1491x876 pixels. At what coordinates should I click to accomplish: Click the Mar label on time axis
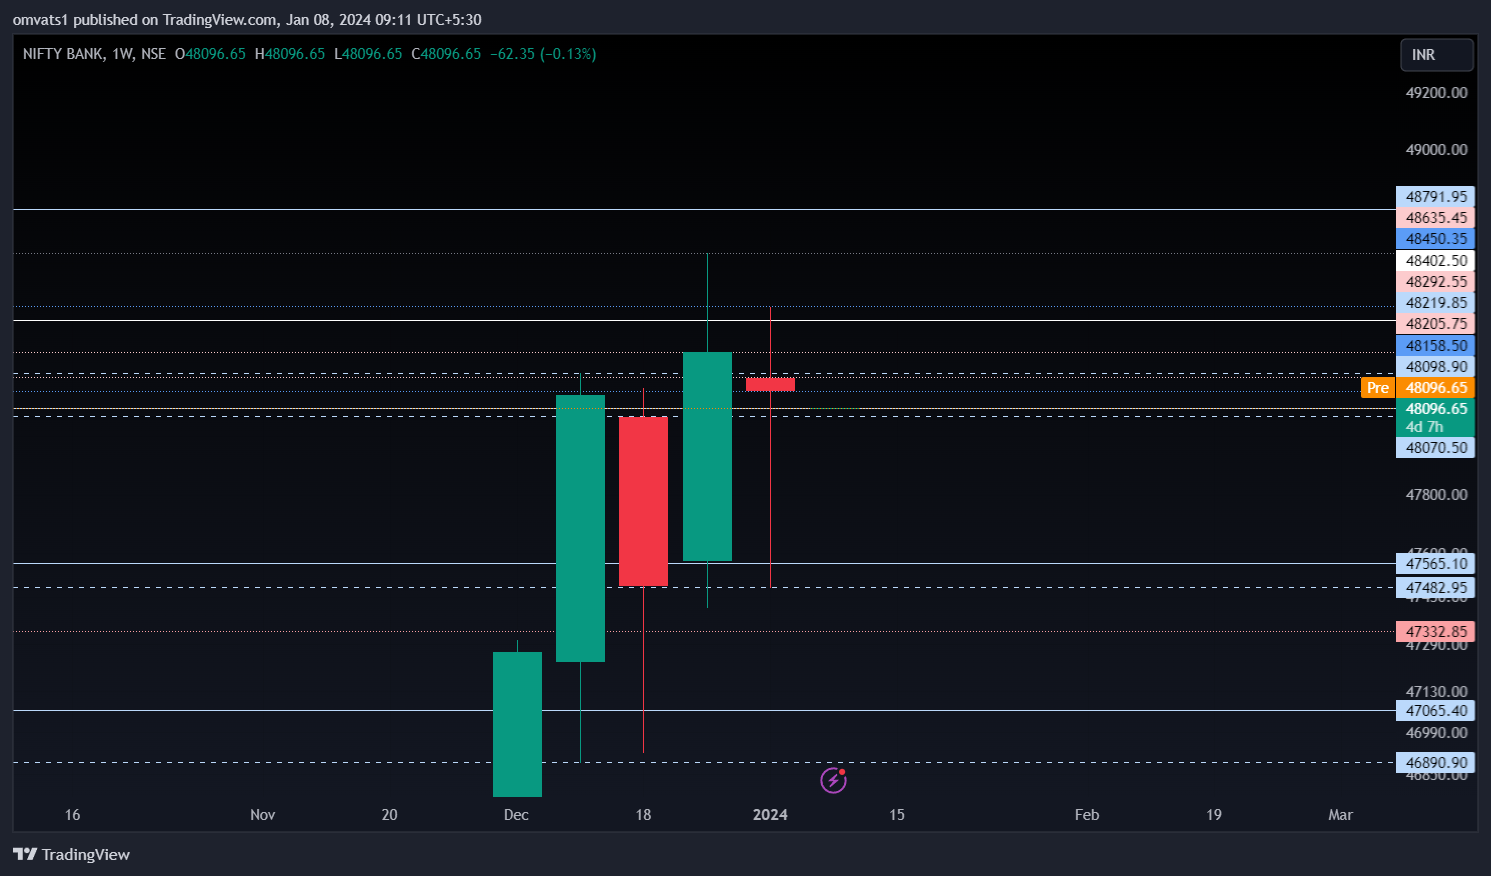1340,815
